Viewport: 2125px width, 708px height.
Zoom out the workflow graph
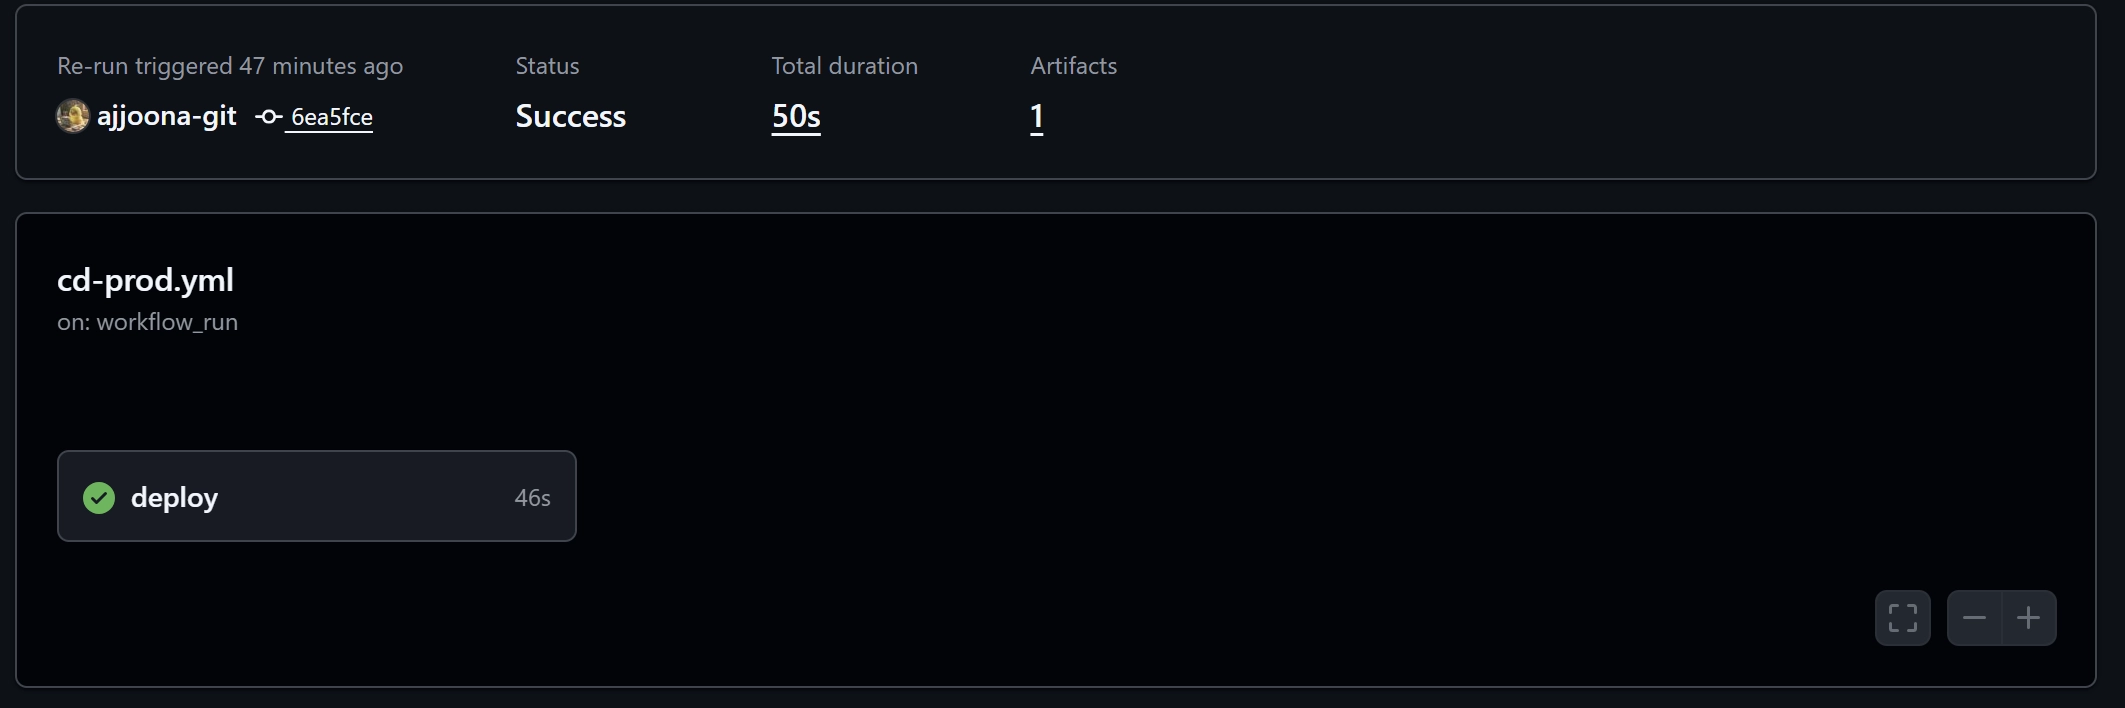(1974, 618)
